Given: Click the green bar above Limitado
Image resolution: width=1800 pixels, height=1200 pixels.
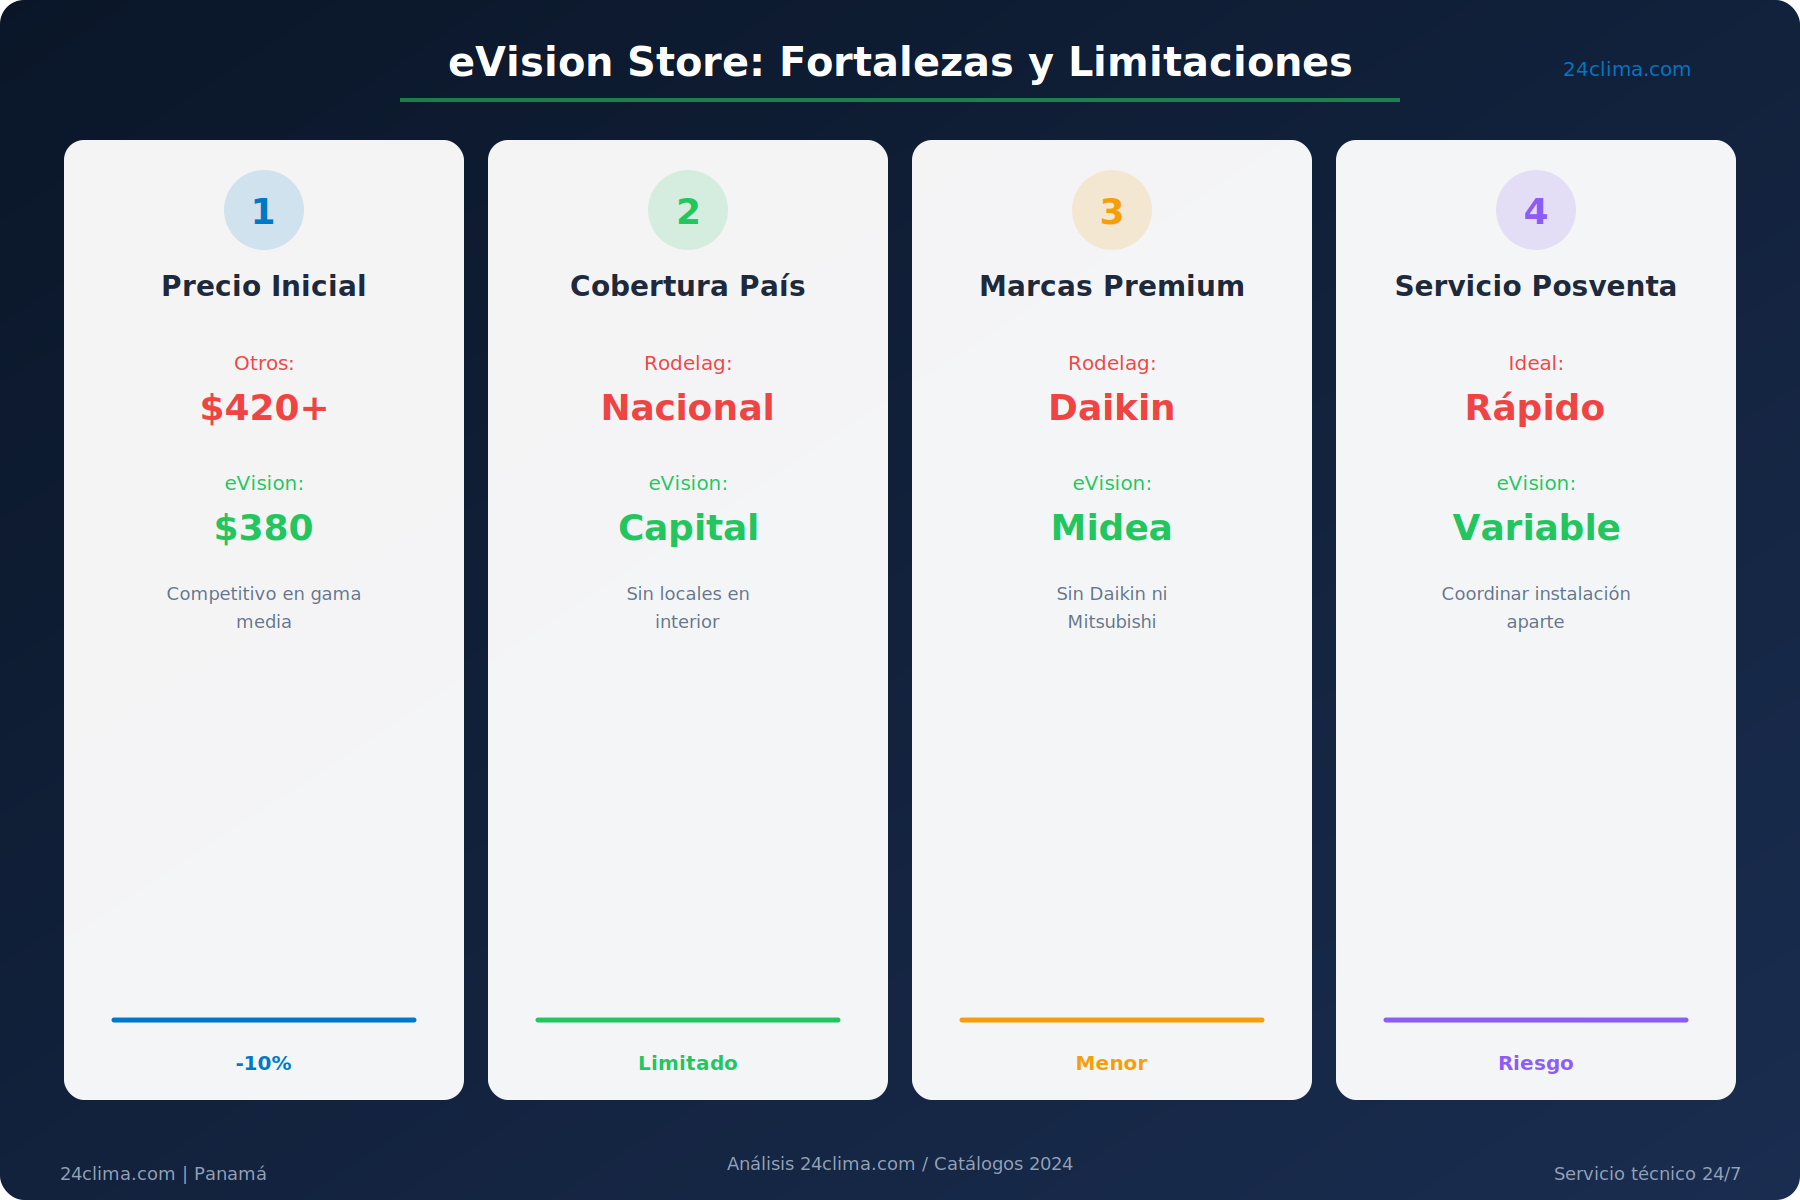Looking at the screenshot, I should pyautogui.click(x=688, y=1020).
